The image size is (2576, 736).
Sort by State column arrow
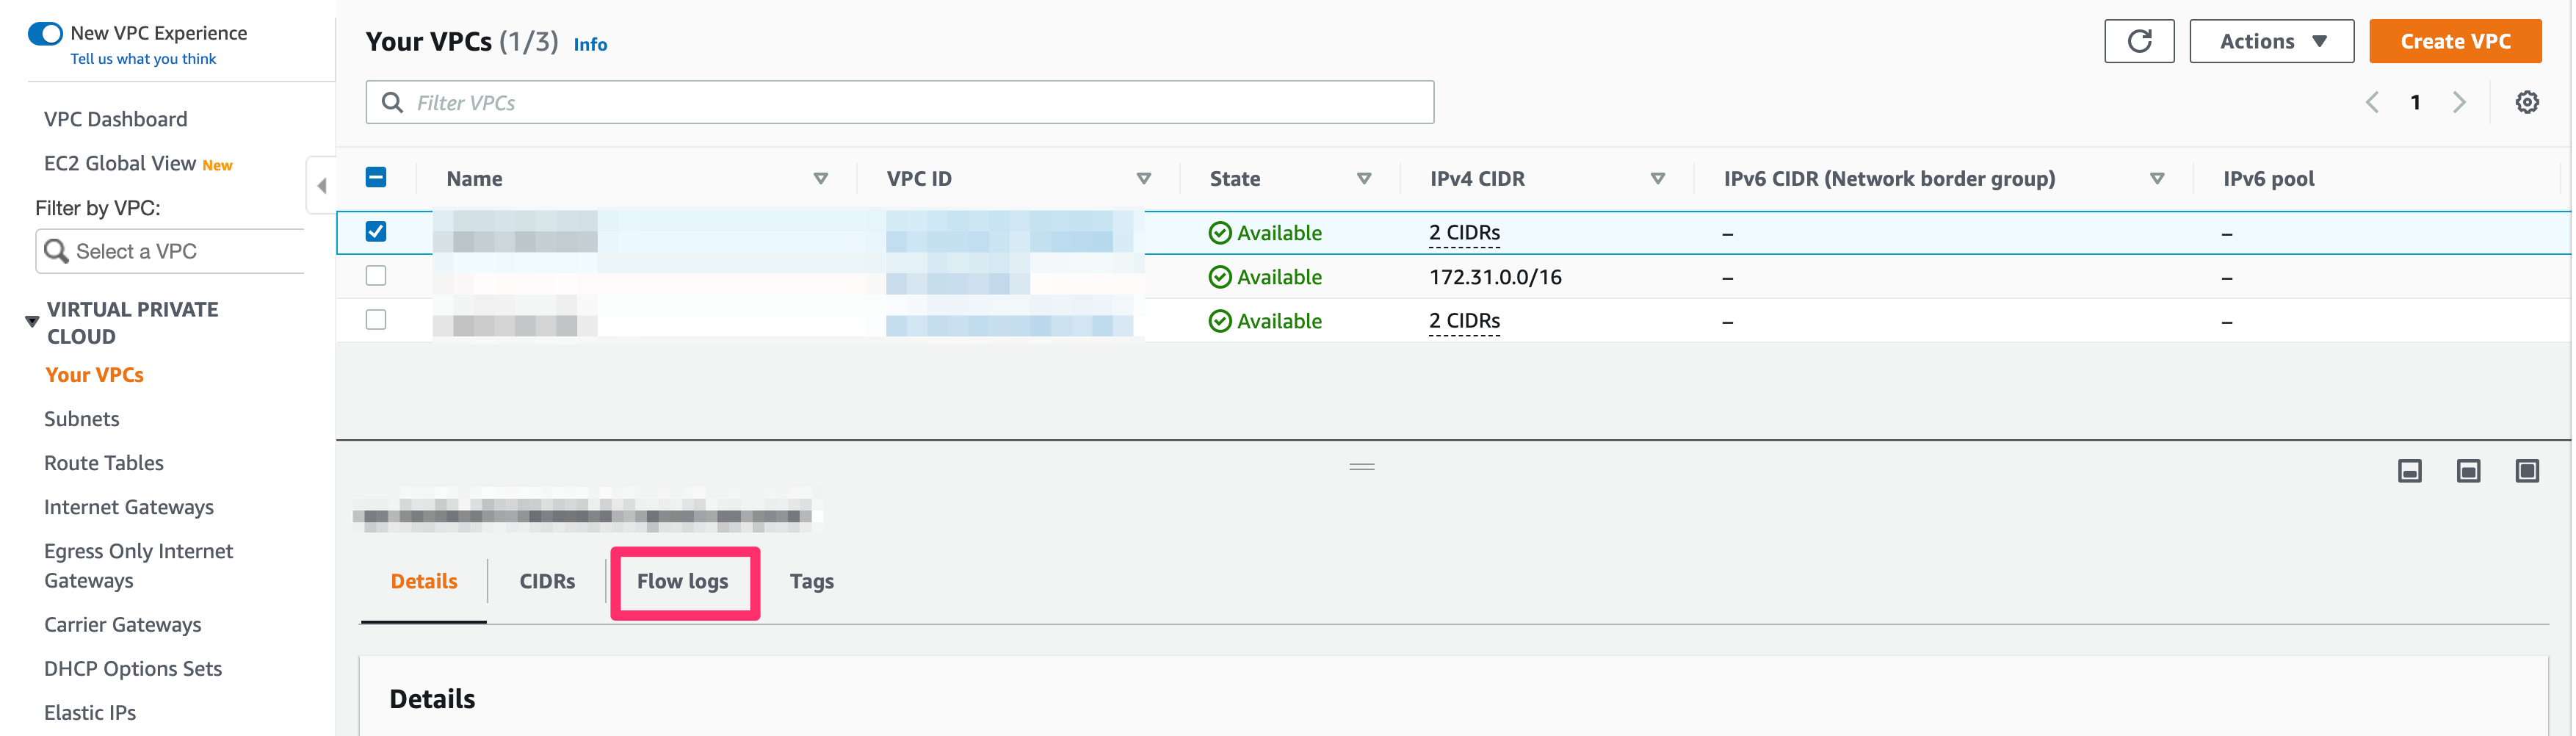1363,179
